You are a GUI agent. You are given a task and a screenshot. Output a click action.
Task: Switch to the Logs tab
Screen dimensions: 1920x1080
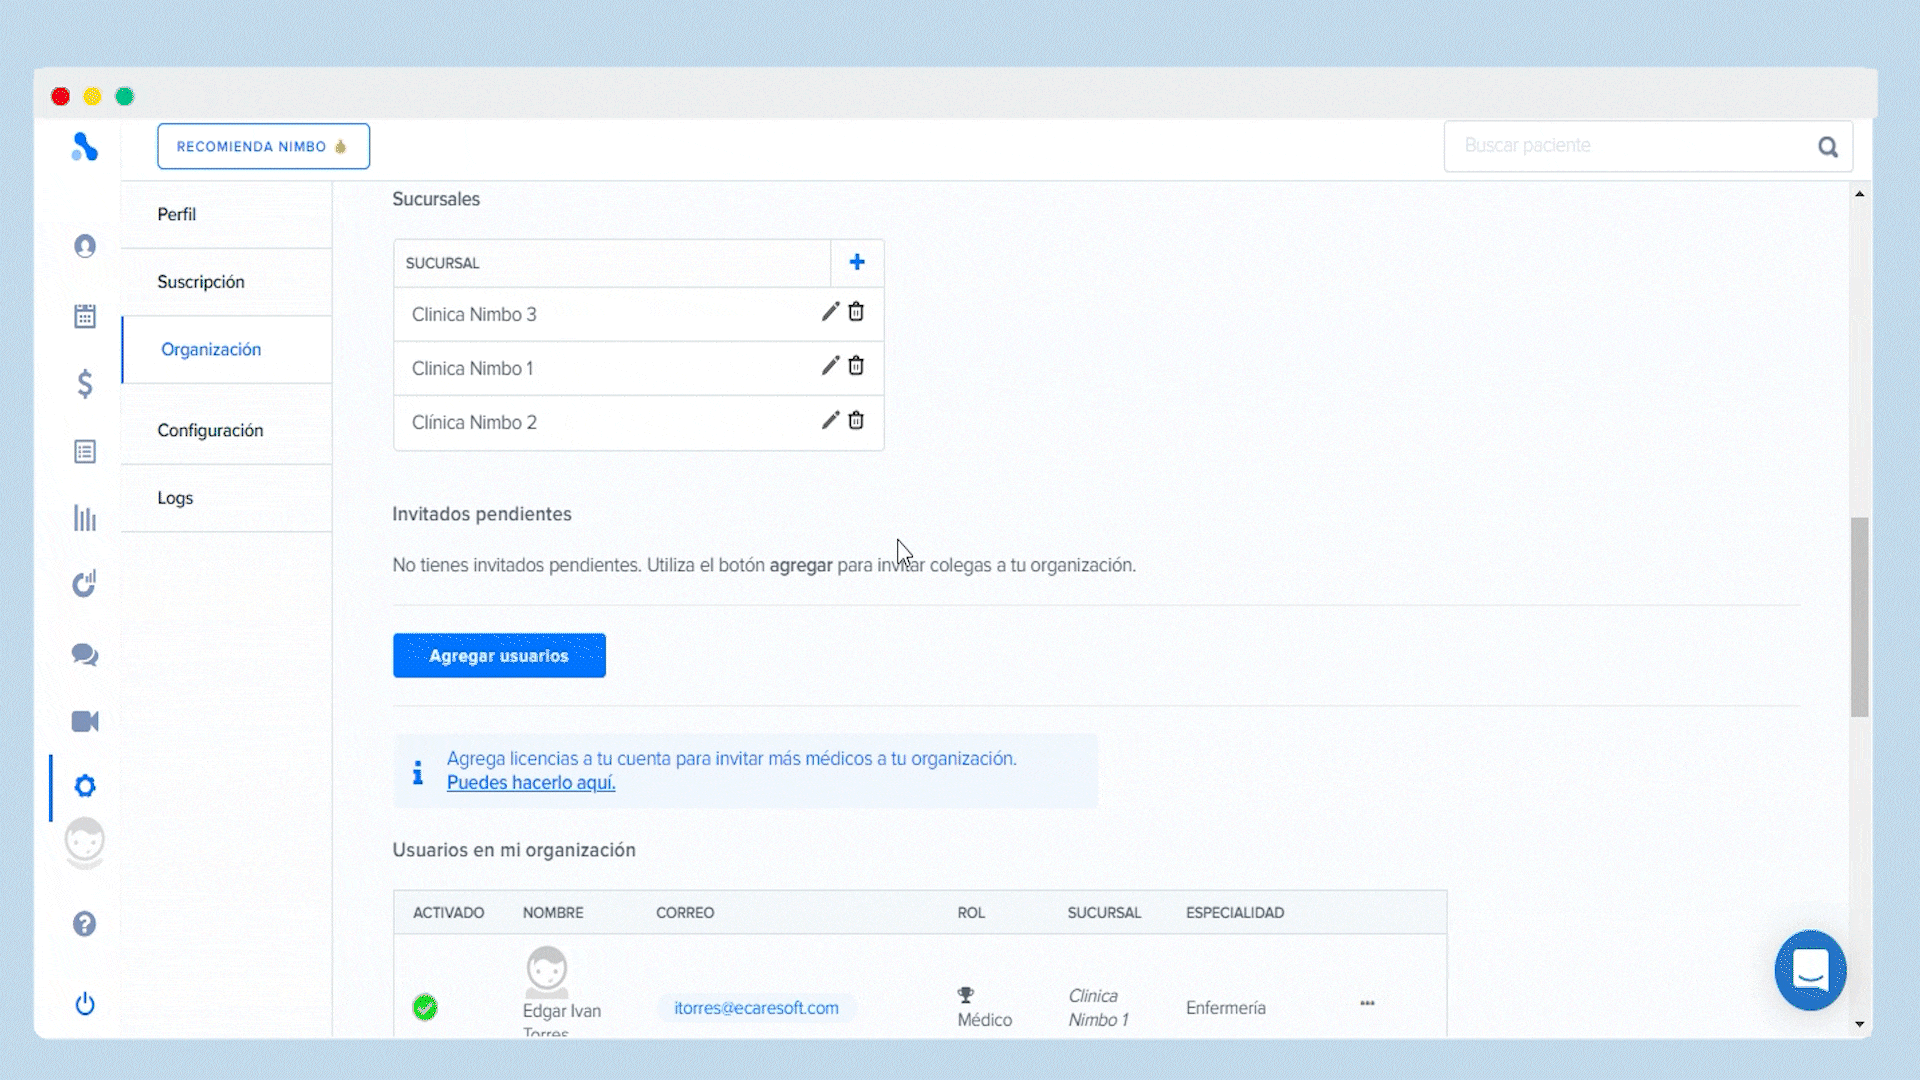coord(175,497)
